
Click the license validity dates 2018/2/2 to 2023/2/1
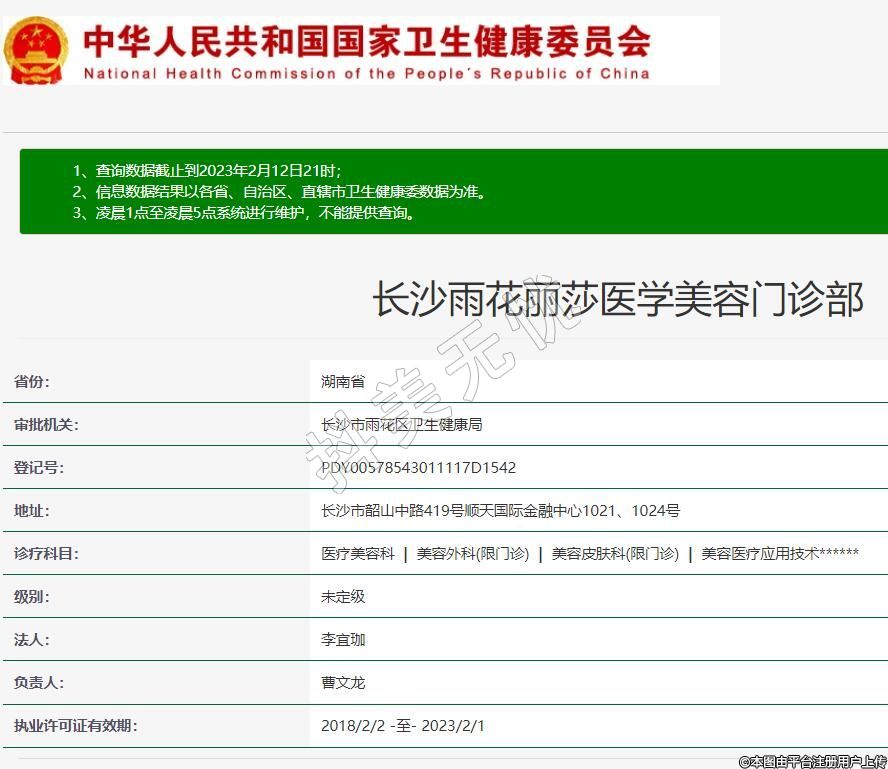point(403,725)
